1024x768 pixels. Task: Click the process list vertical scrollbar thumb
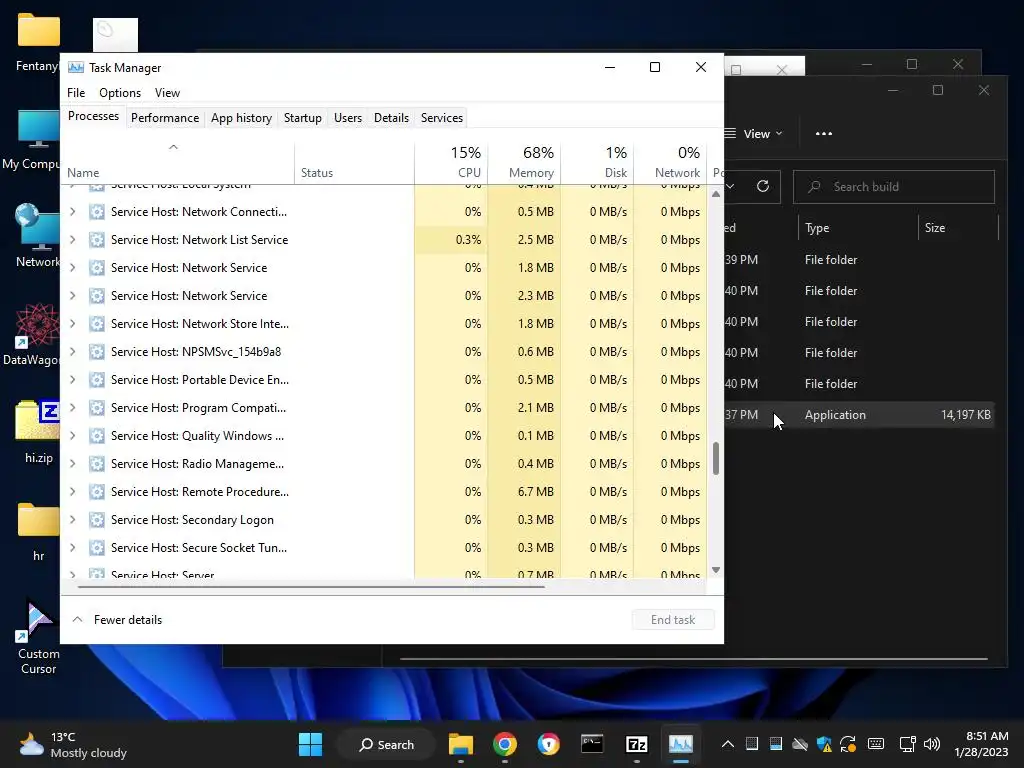(716, 458)
